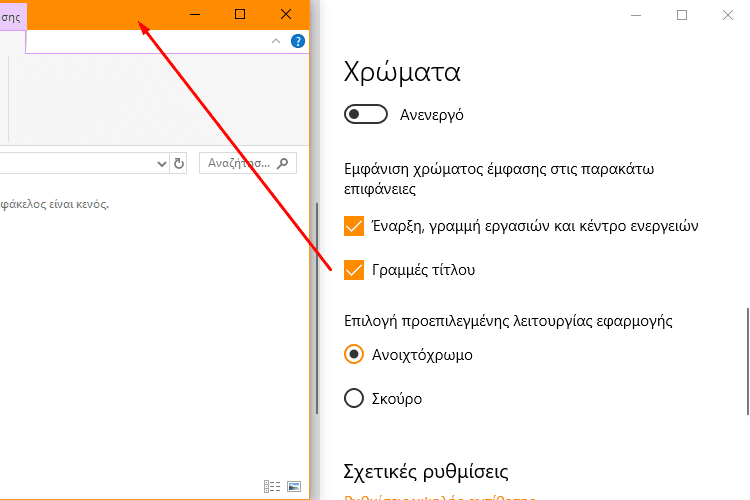Uncheck Έναρξη, γραμμή εργασιών και κέντρο ενεργειών

354,226
